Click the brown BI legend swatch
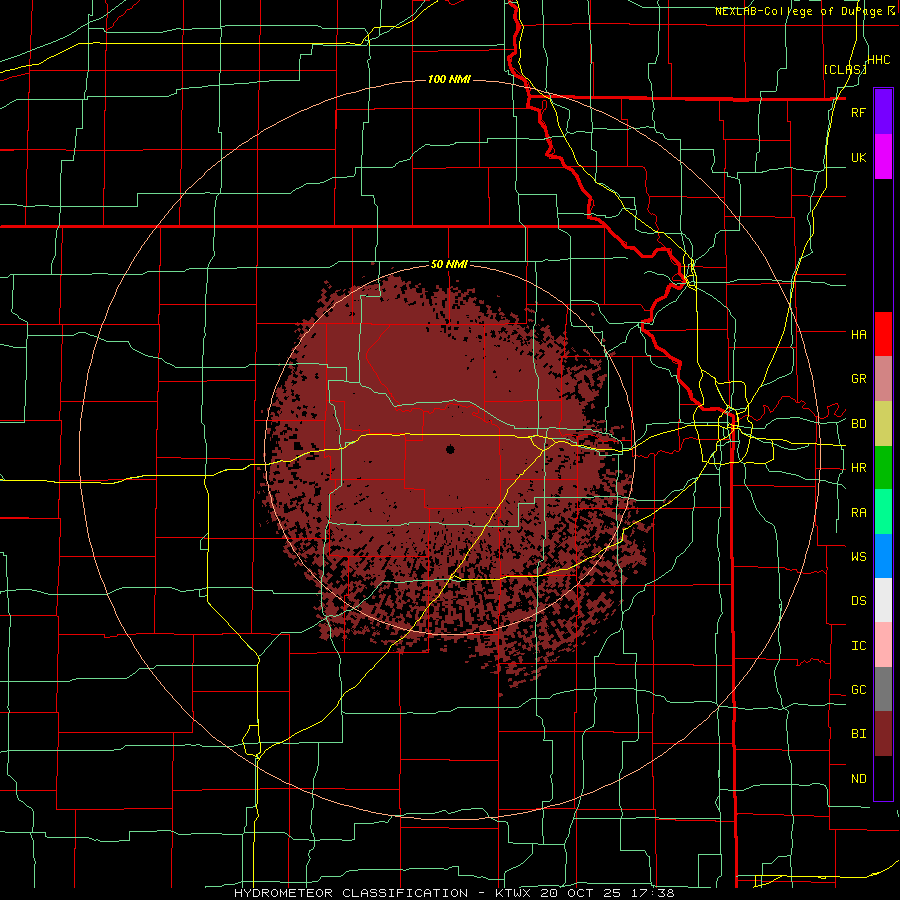The image size is (900, 900). [883, 734]
